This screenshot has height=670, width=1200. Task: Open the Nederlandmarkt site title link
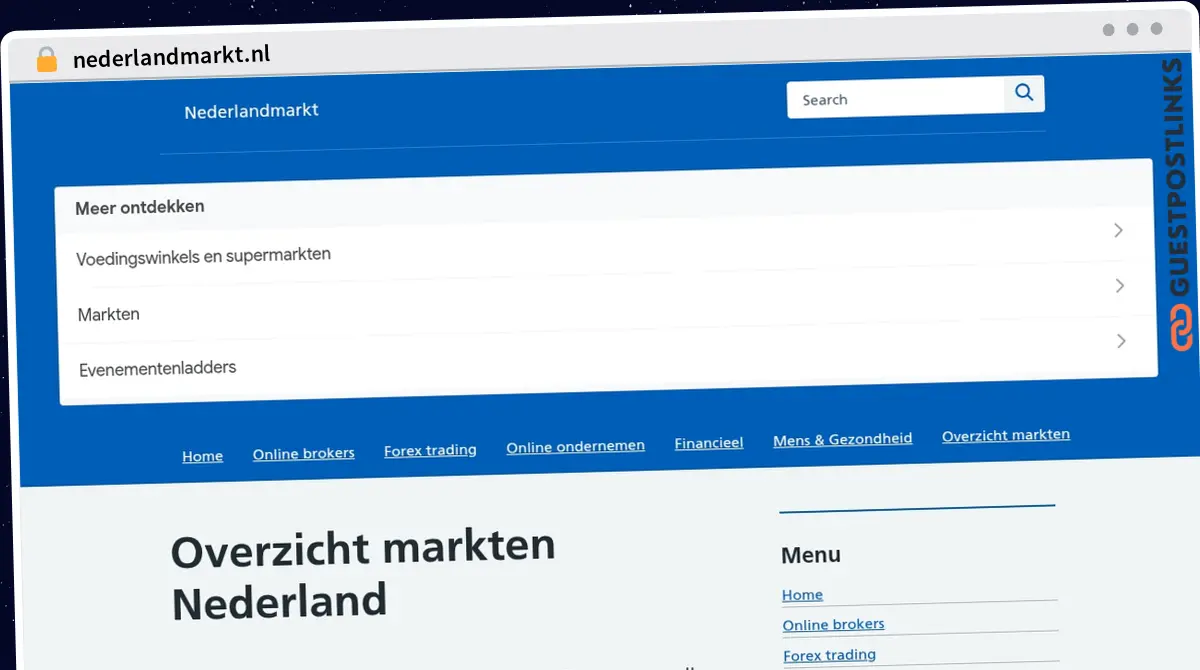(251, 111)
